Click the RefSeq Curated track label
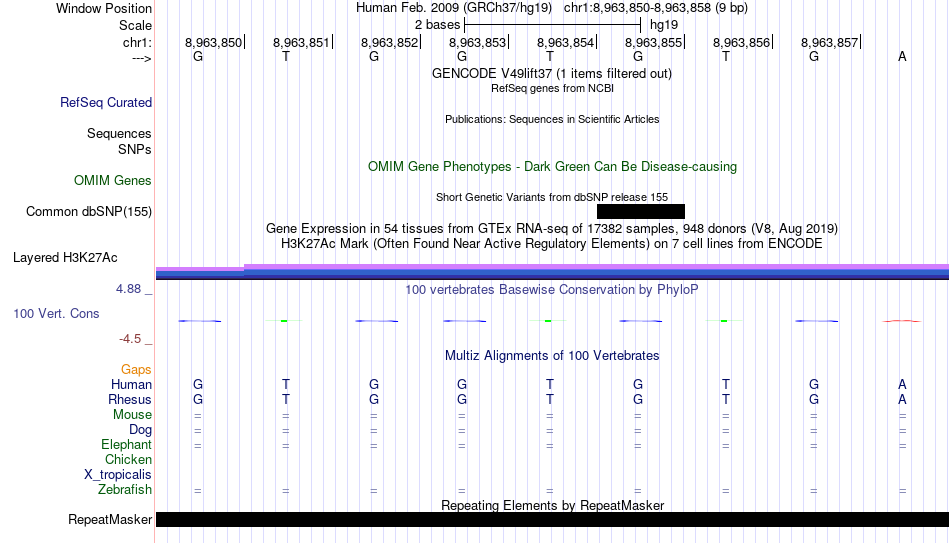 click(x=105, y=102)
